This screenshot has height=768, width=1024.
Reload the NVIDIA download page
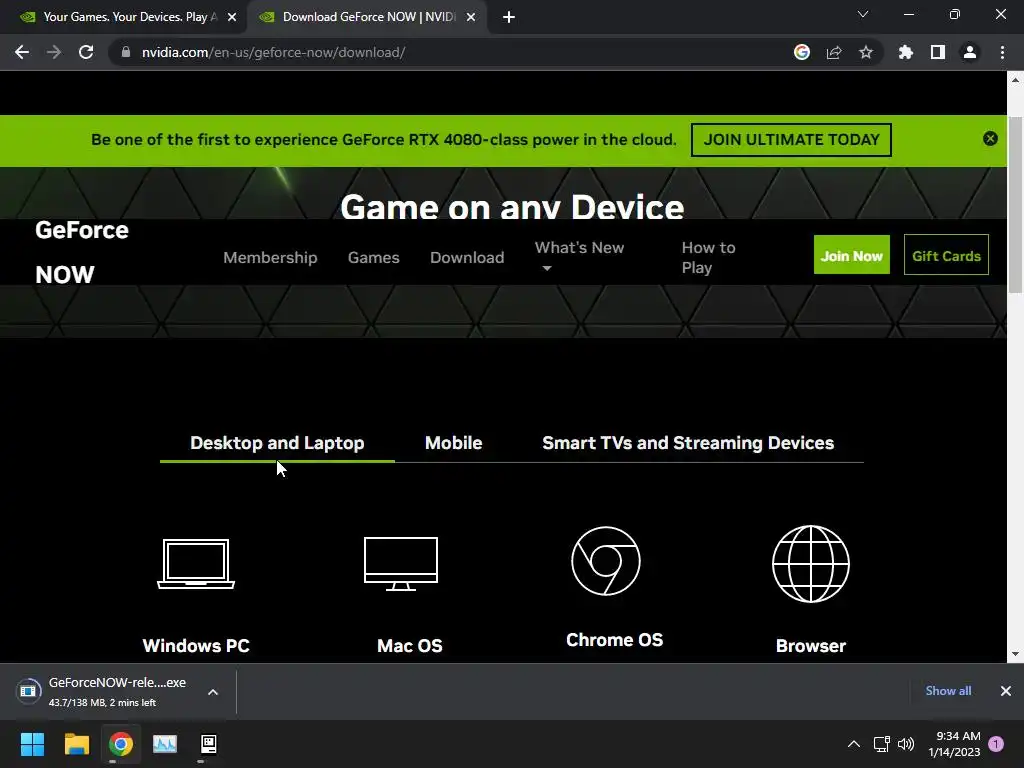pyautogui.click(x=86, y=52)
